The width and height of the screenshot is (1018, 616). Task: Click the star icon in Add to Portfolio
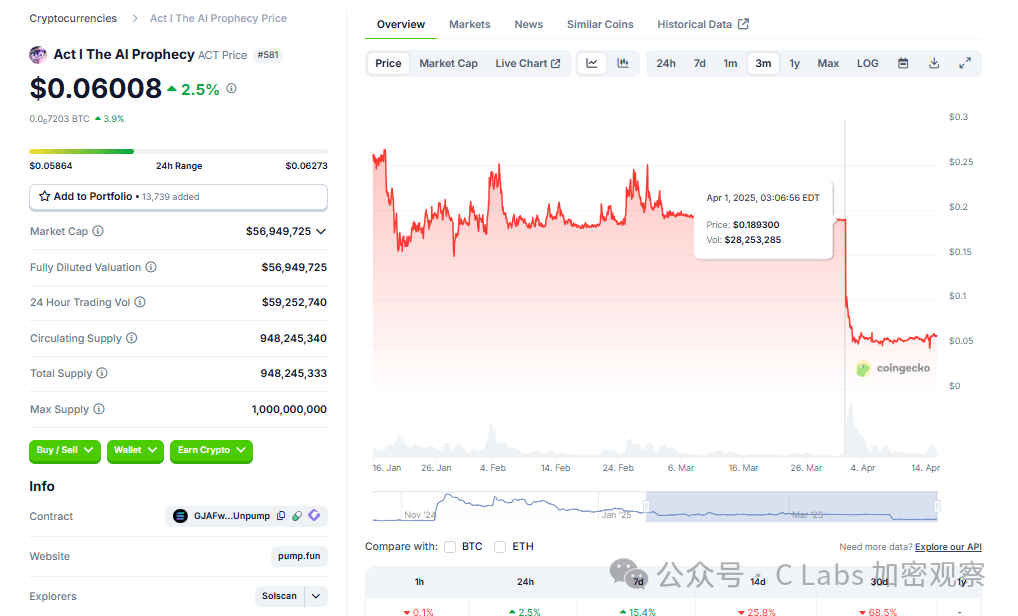coord(44,196)
